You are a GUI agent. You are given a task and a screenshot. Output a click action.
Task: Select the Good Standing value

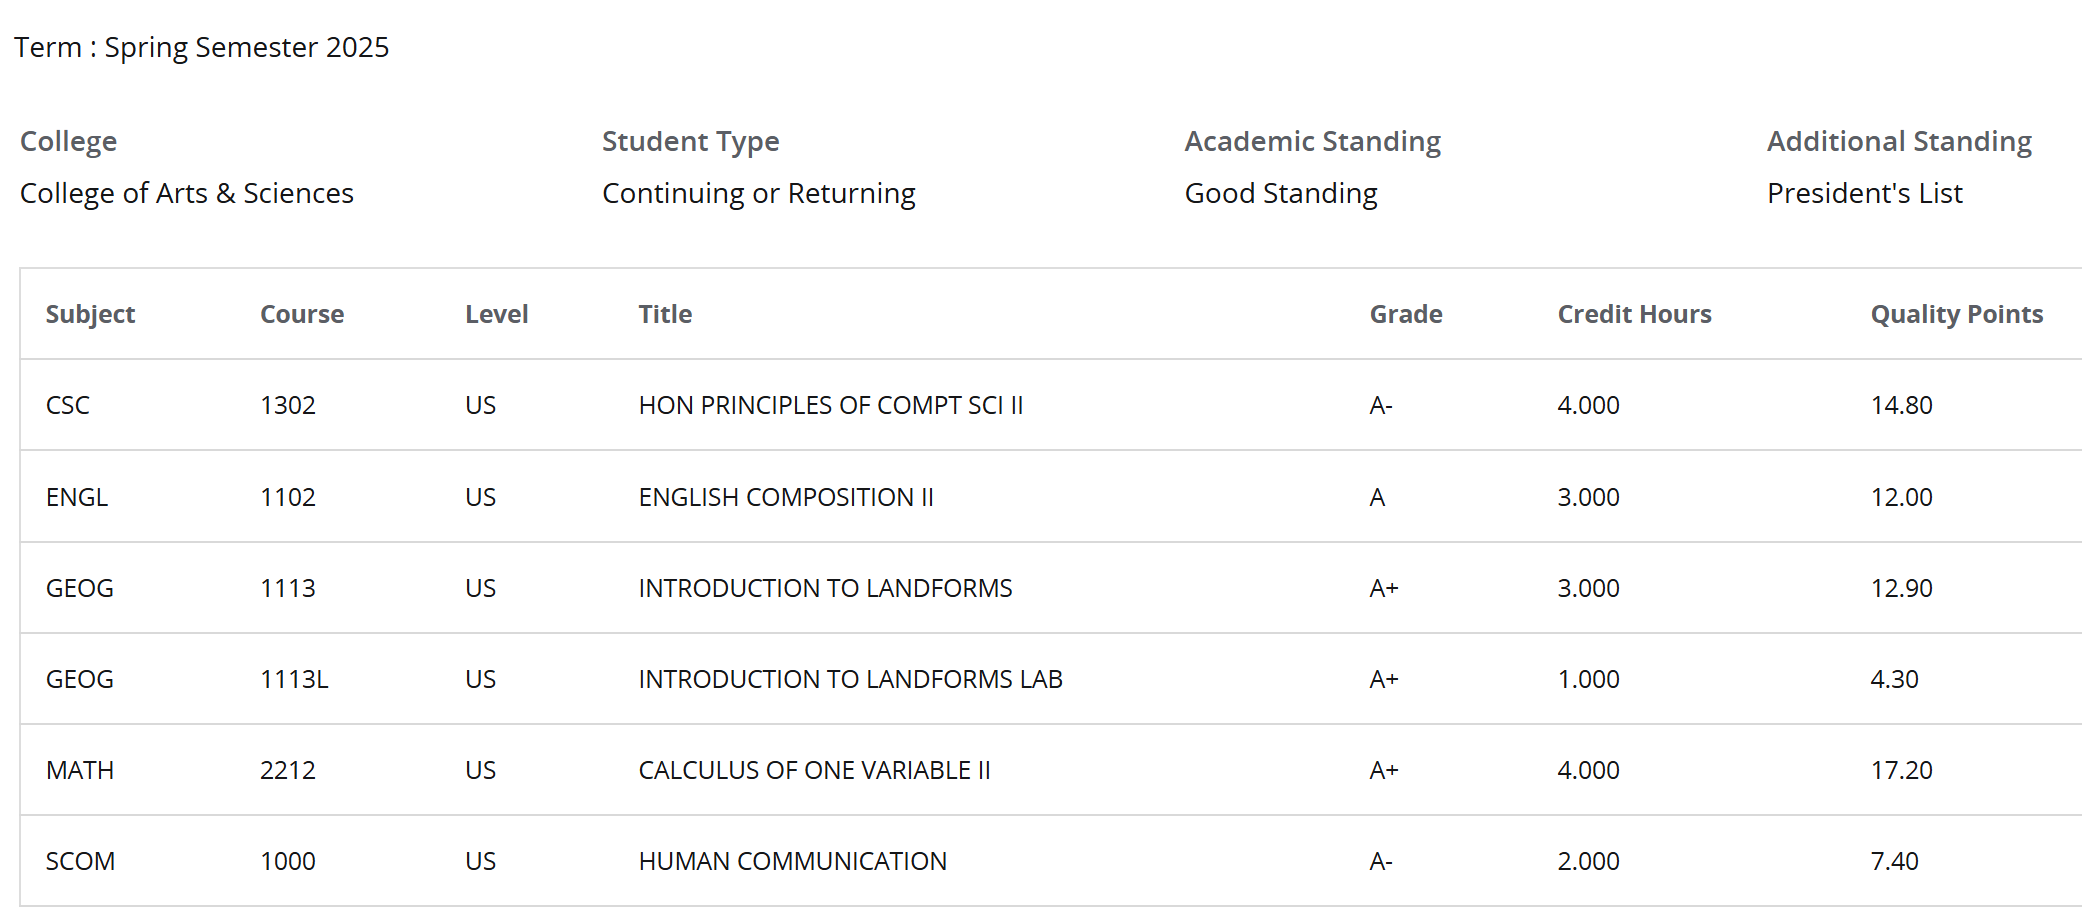1280,193
